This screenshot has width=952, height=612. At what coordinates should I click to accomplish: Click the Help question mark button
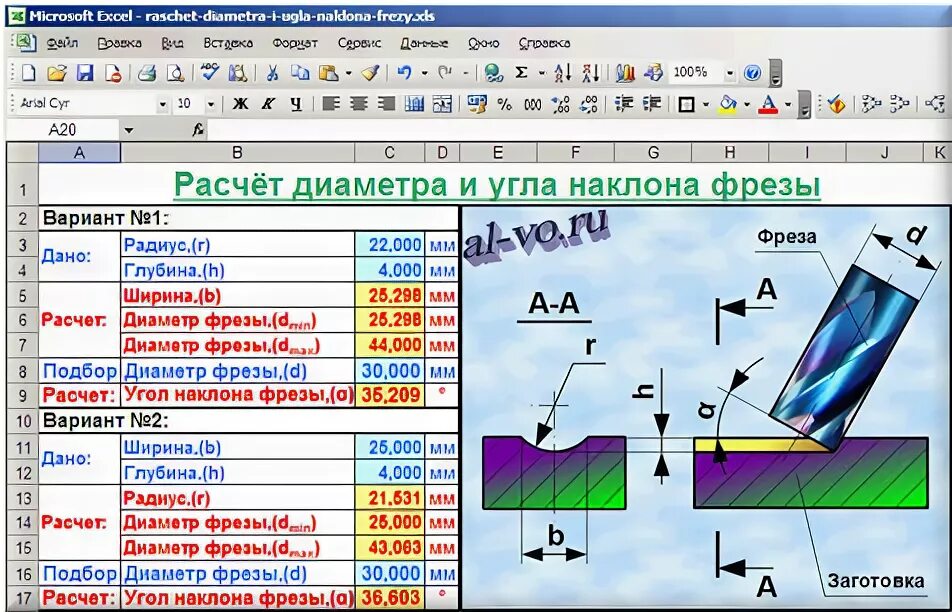pos(752,73)
